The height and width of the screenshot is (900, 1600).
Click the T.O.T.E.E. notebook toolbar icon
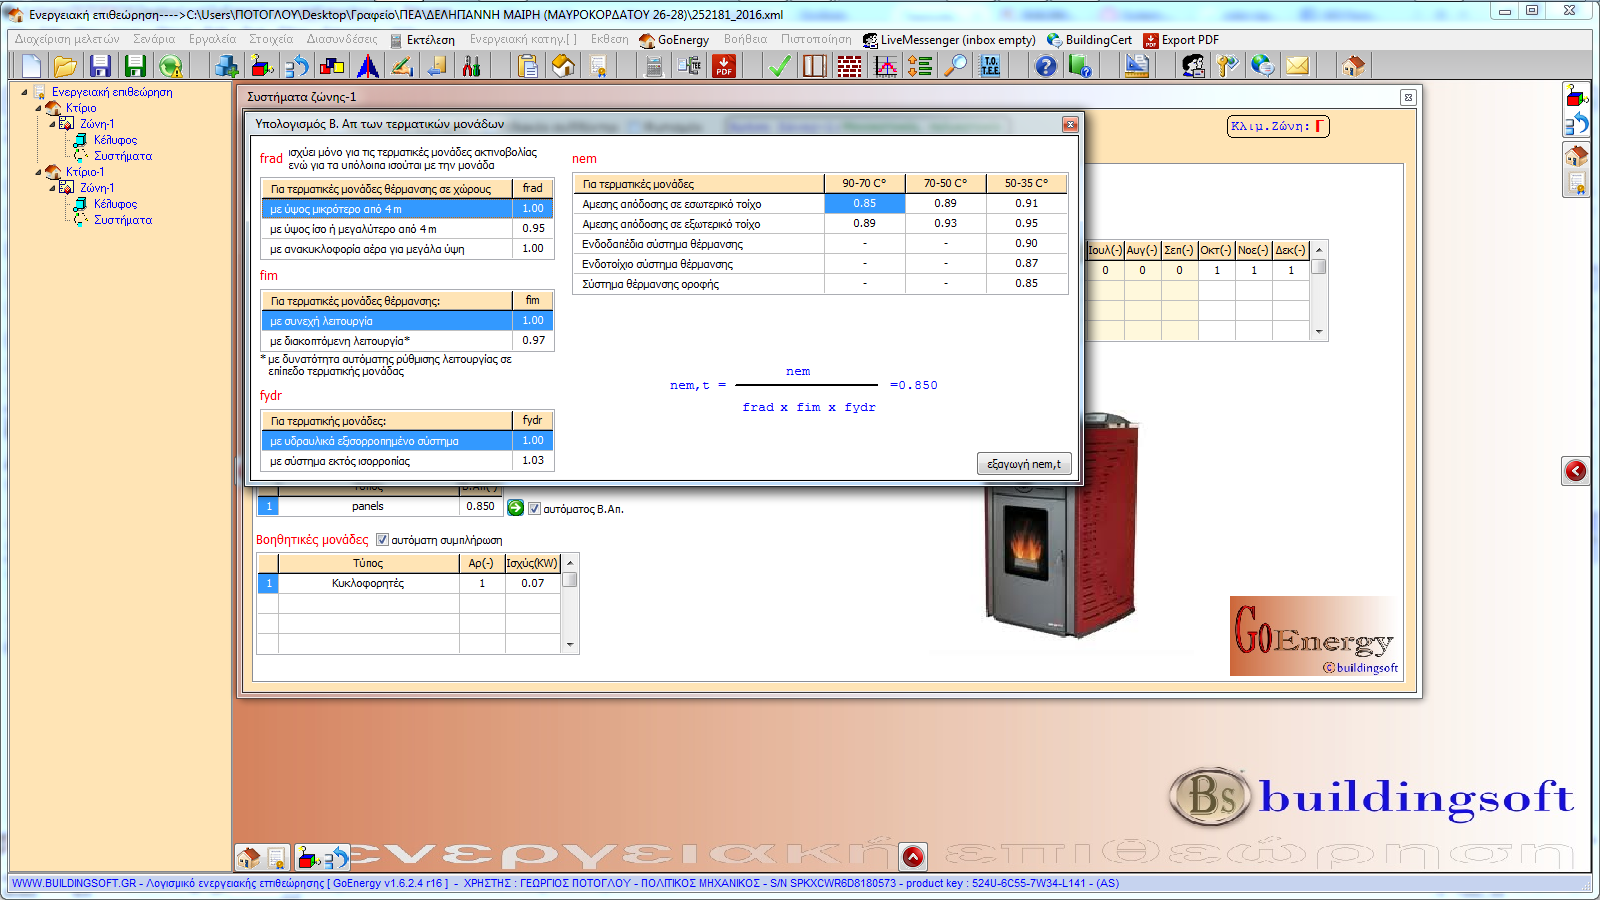pos(990,66)
